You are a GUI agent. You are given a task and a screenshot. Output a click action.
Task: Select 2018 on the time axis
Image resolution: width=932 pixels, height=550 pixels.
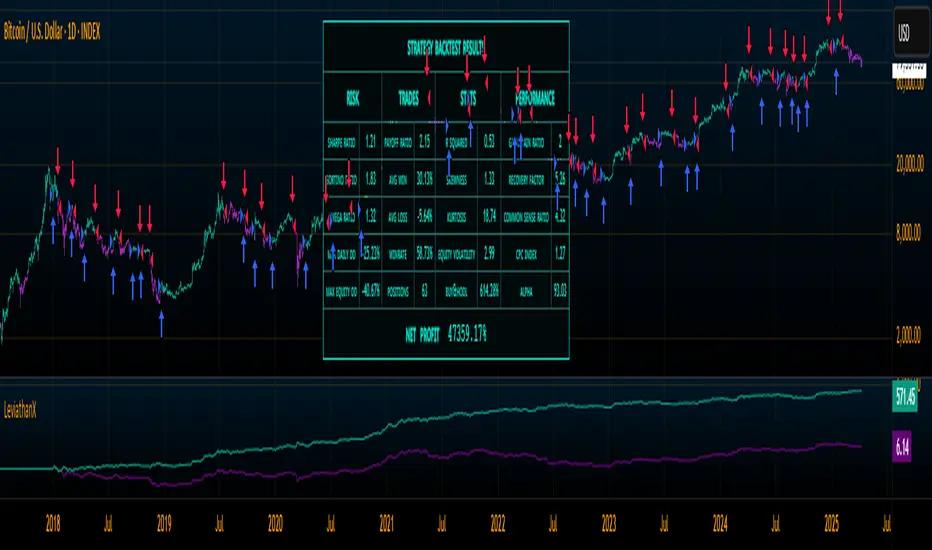[53, 521]
